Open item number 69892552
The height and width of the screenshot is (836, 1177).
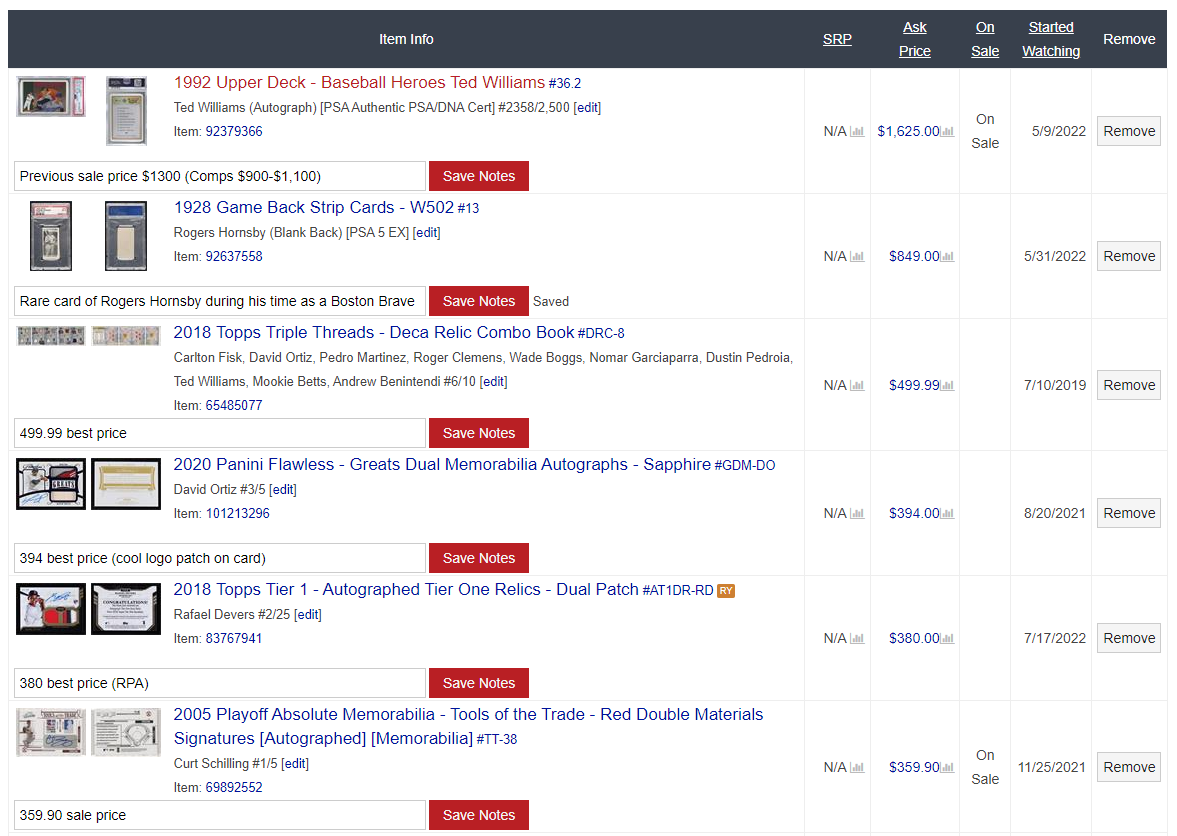(x=234, y=787)
